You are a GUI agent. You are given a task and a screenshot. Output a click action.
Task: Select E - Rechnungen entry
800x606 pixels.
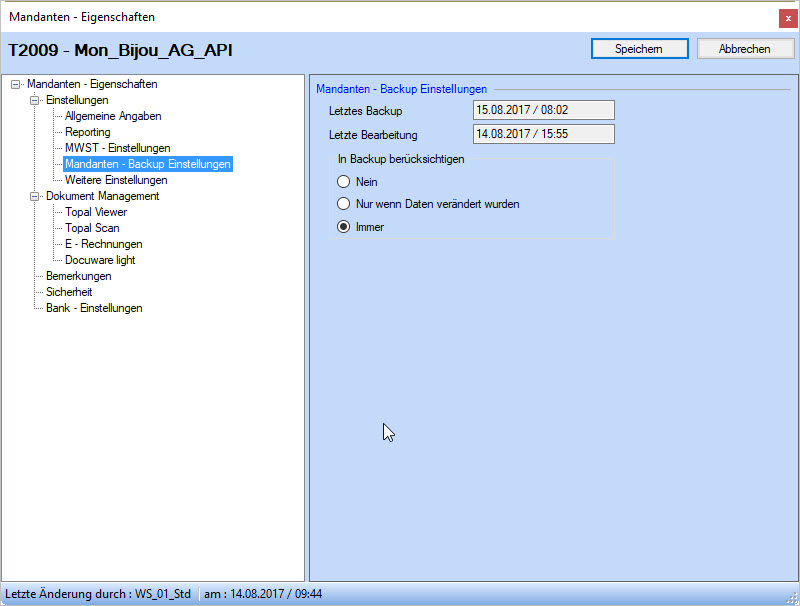[103, 244]
